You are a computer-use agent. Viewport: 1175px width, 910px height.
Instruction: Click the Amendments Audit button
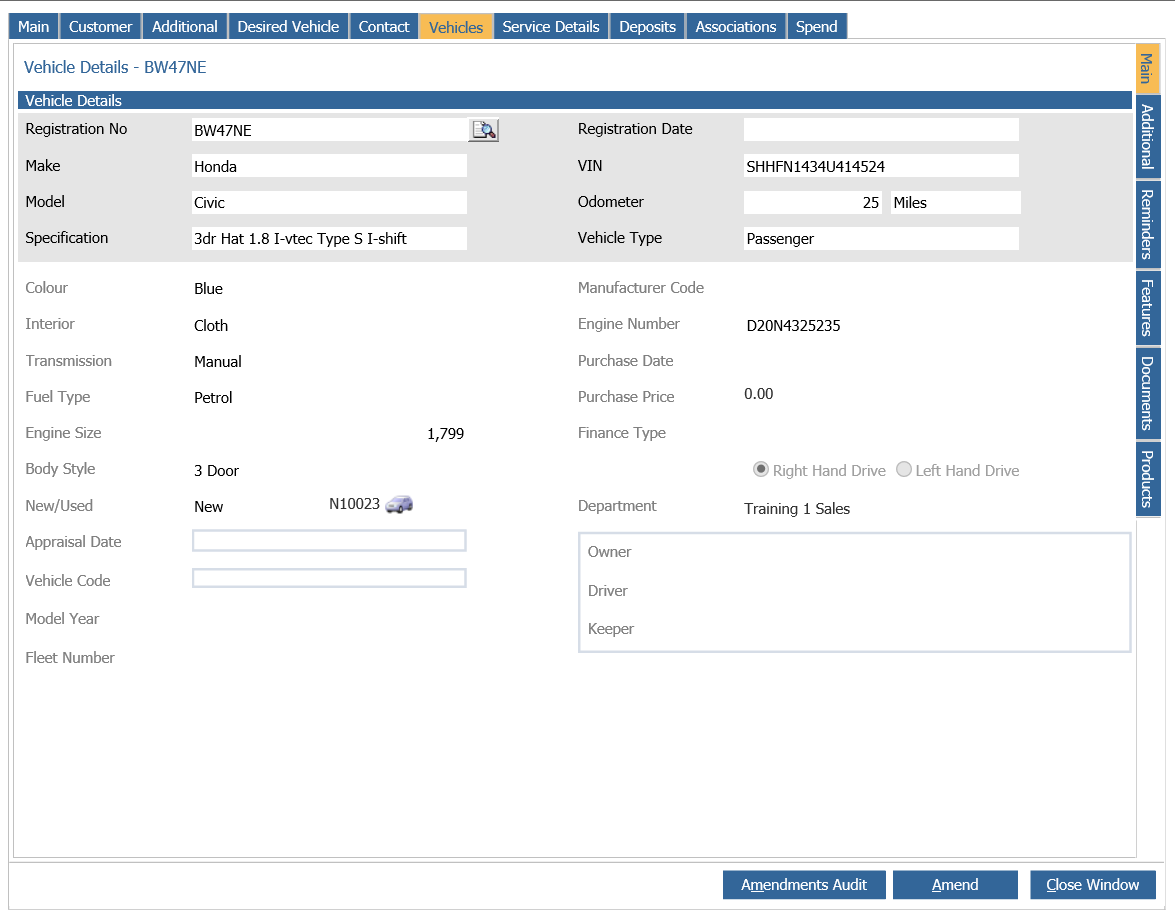tap(804, 885)
